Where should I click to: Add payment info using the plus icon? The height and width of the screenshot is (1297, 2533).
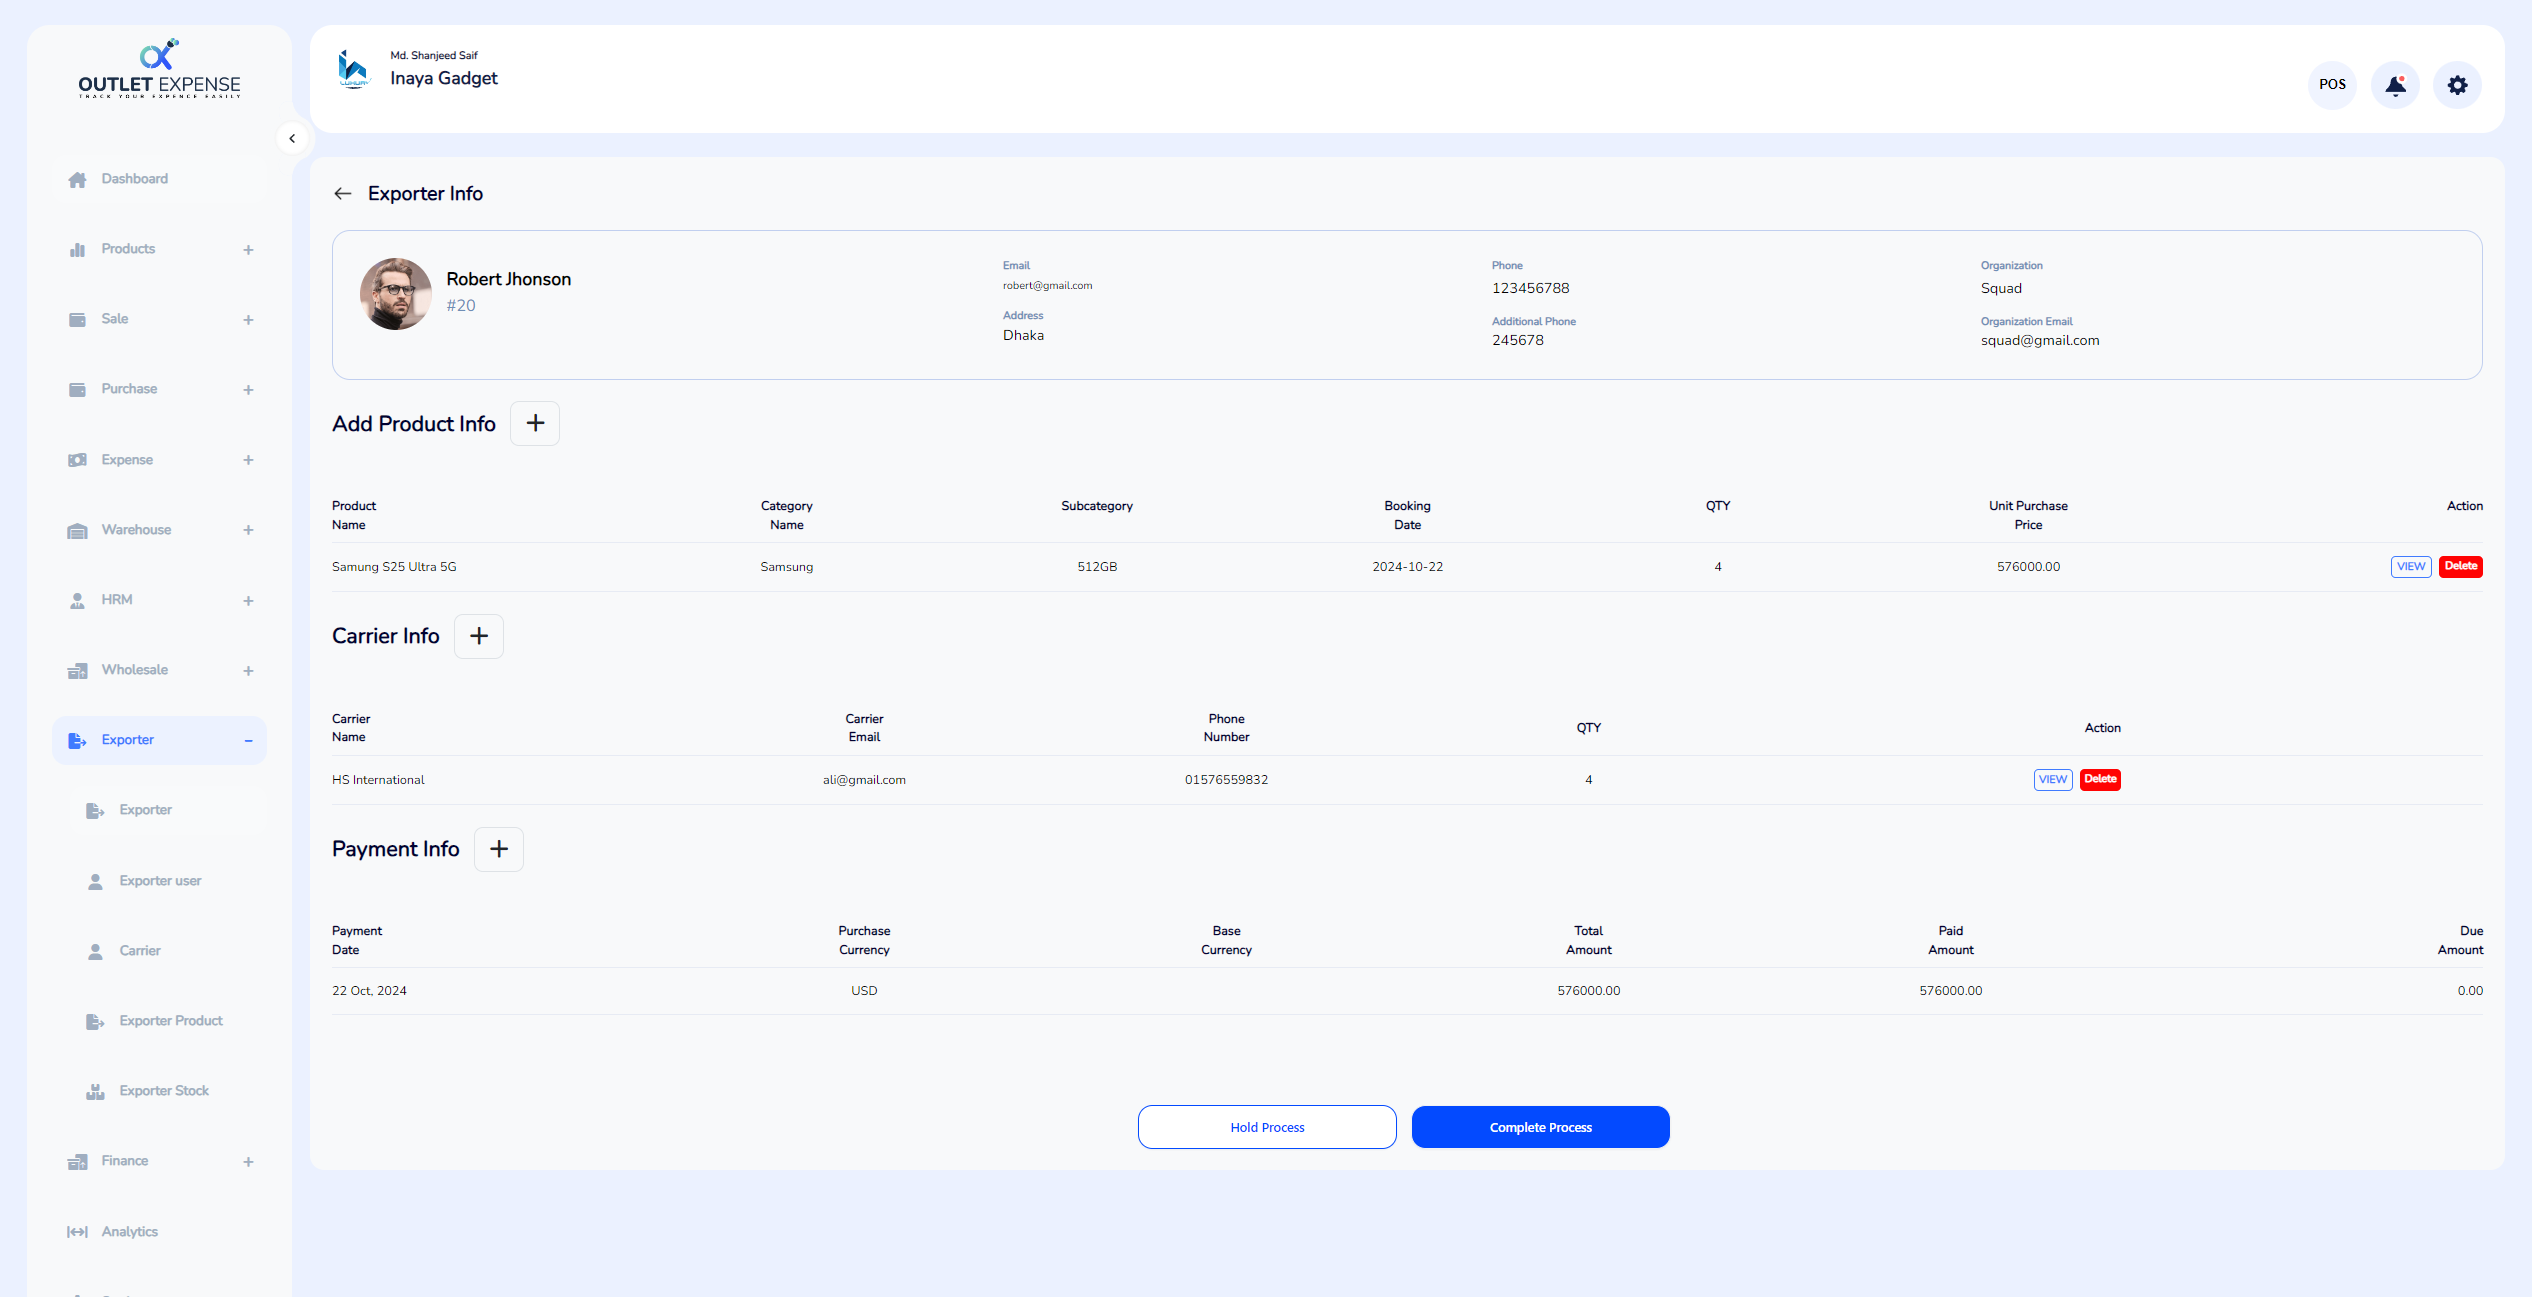[x=499, y=849]
